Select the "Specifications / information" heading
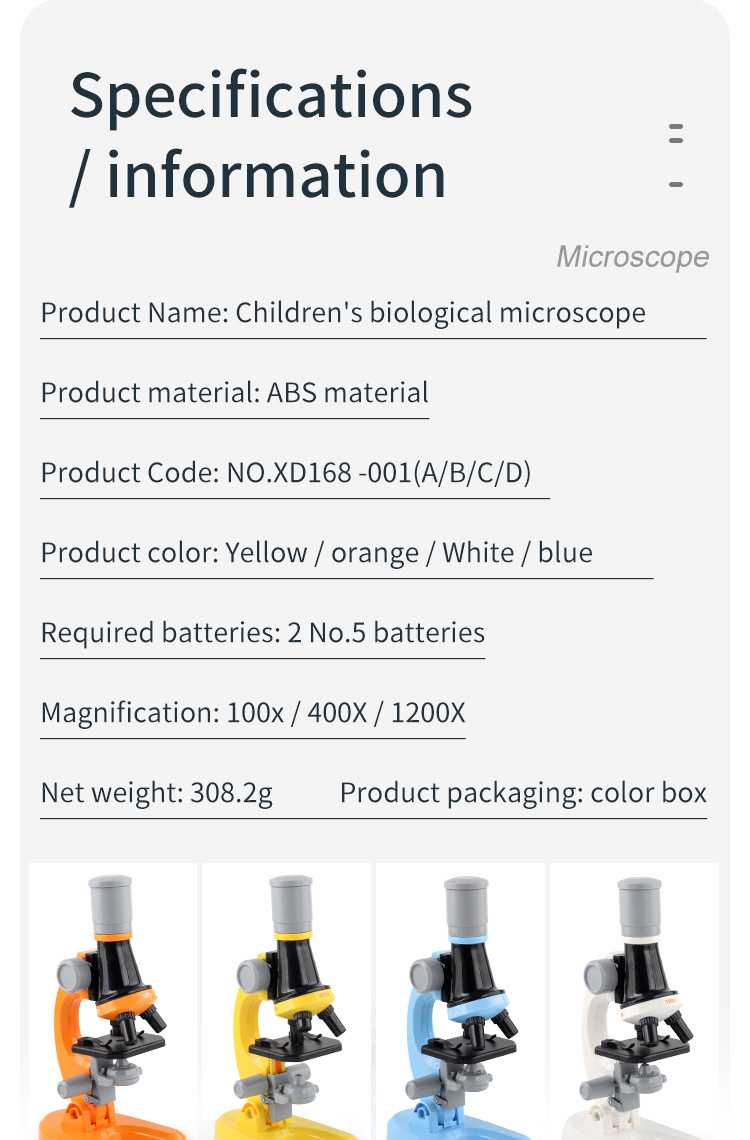 271,135
